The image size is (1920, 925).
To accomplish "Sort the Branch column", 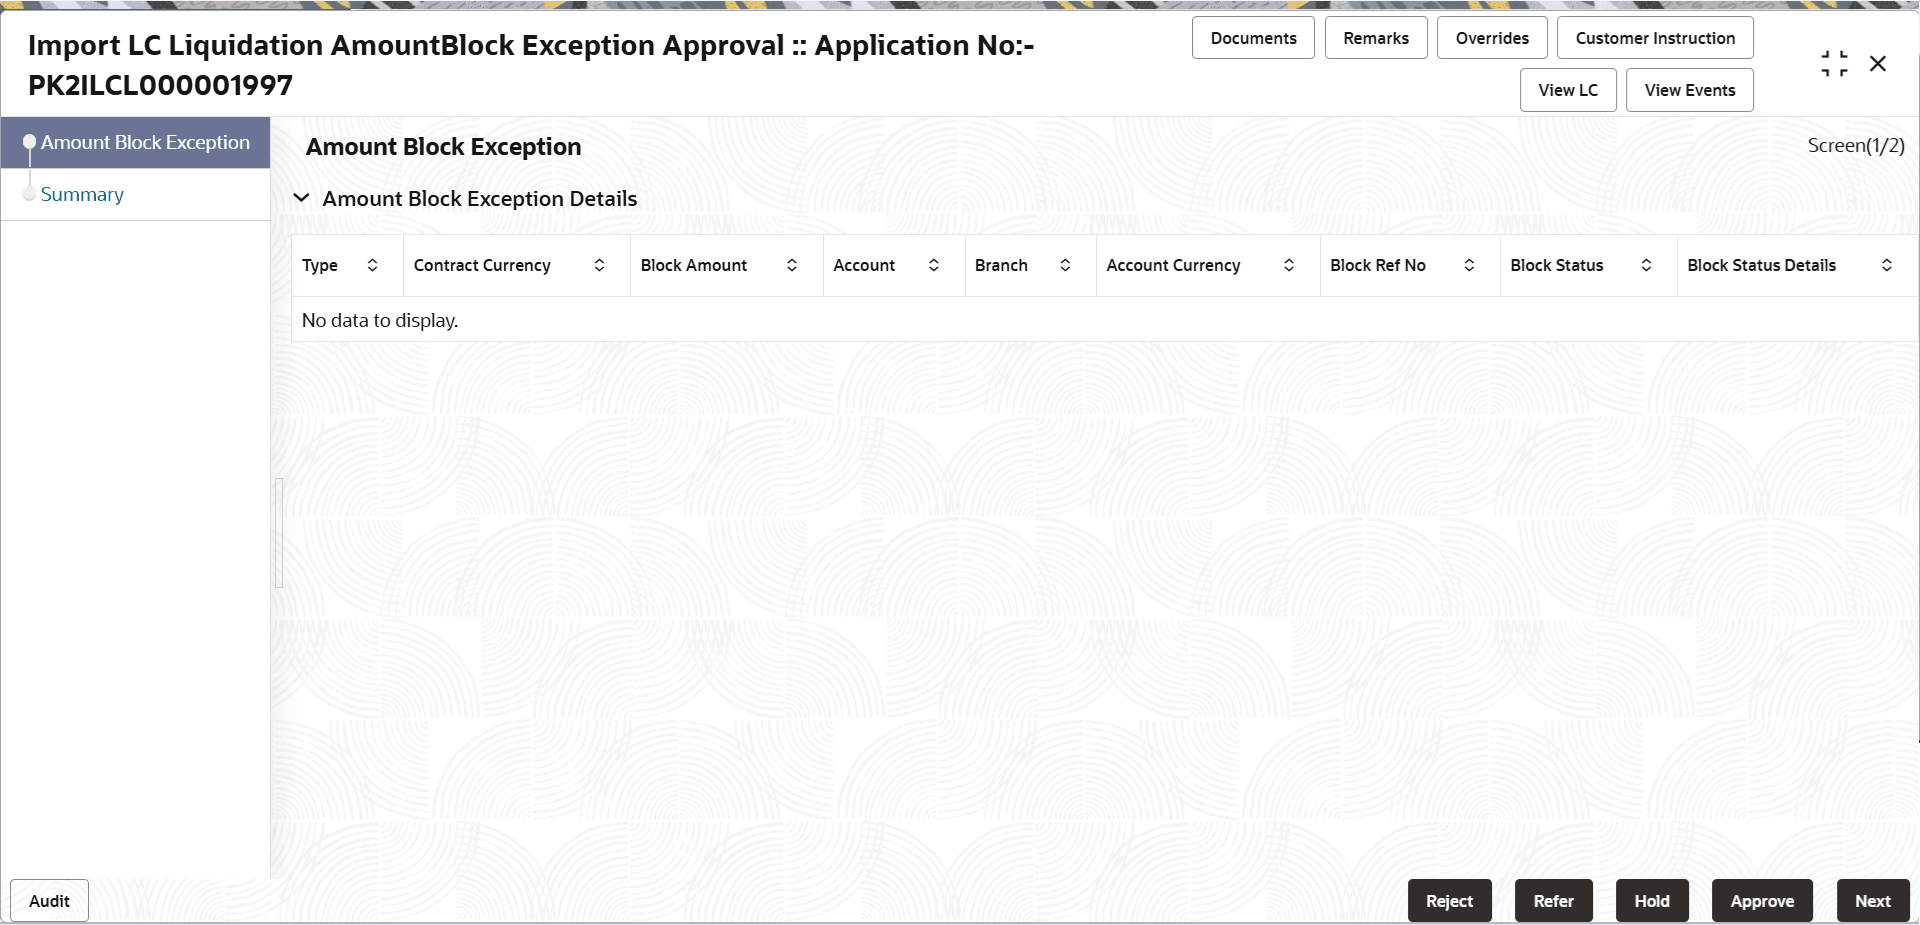I will [1065, 265].
